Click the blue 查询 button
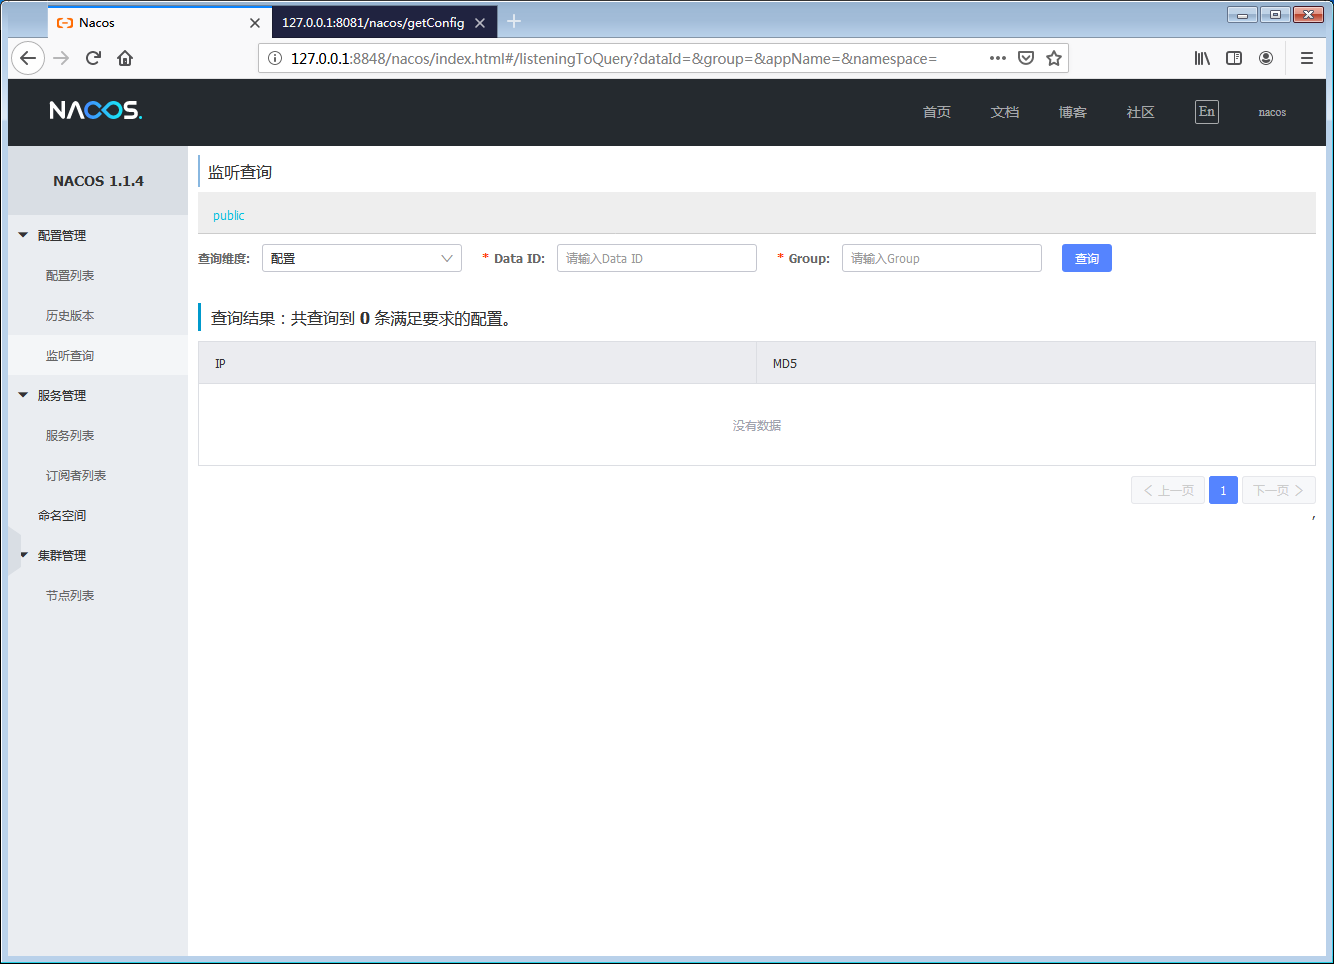Viewport: 1334px width, 964px height. (x=1087, y=258)
